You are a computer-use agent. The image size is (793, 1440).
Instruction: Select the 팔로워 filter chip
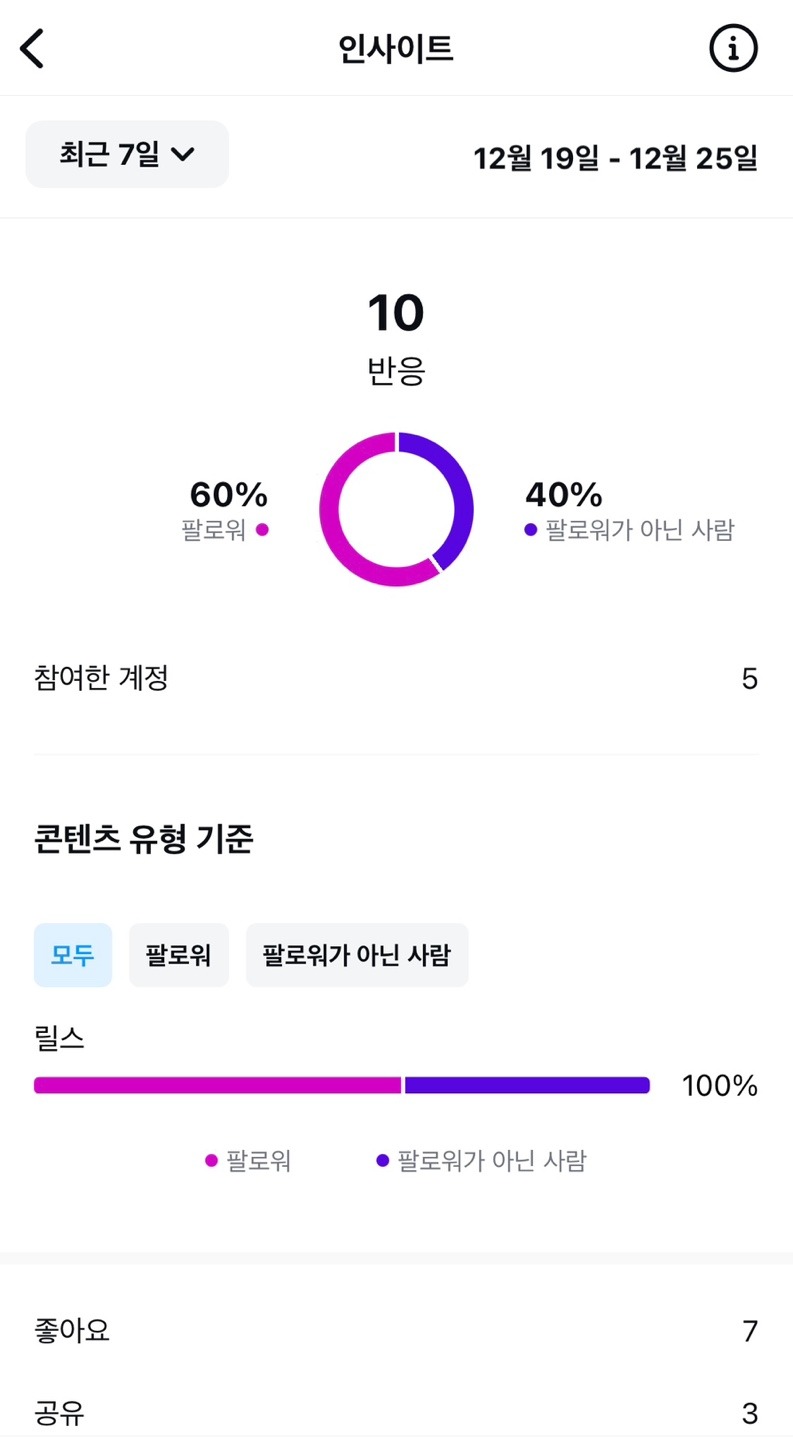point(179,955)
